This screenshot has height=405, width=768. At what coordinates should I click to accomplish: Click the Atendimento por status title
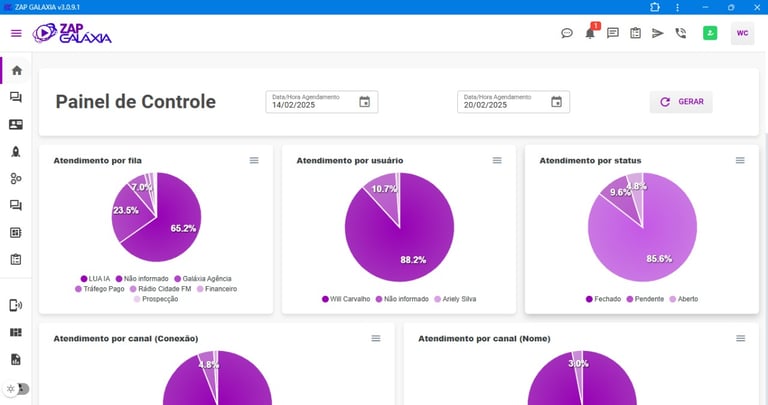pyautogui.click(x=590, y=161)
